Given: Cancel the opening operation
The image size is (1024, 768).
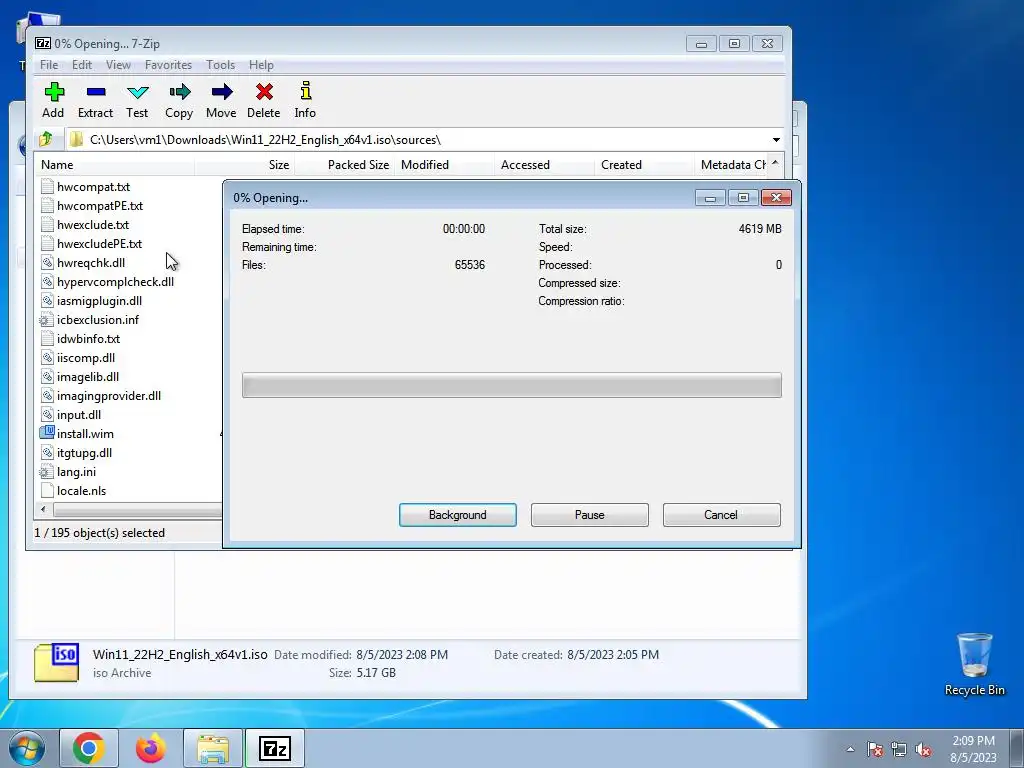Looking at the screenshot, I should coord(721,515).
